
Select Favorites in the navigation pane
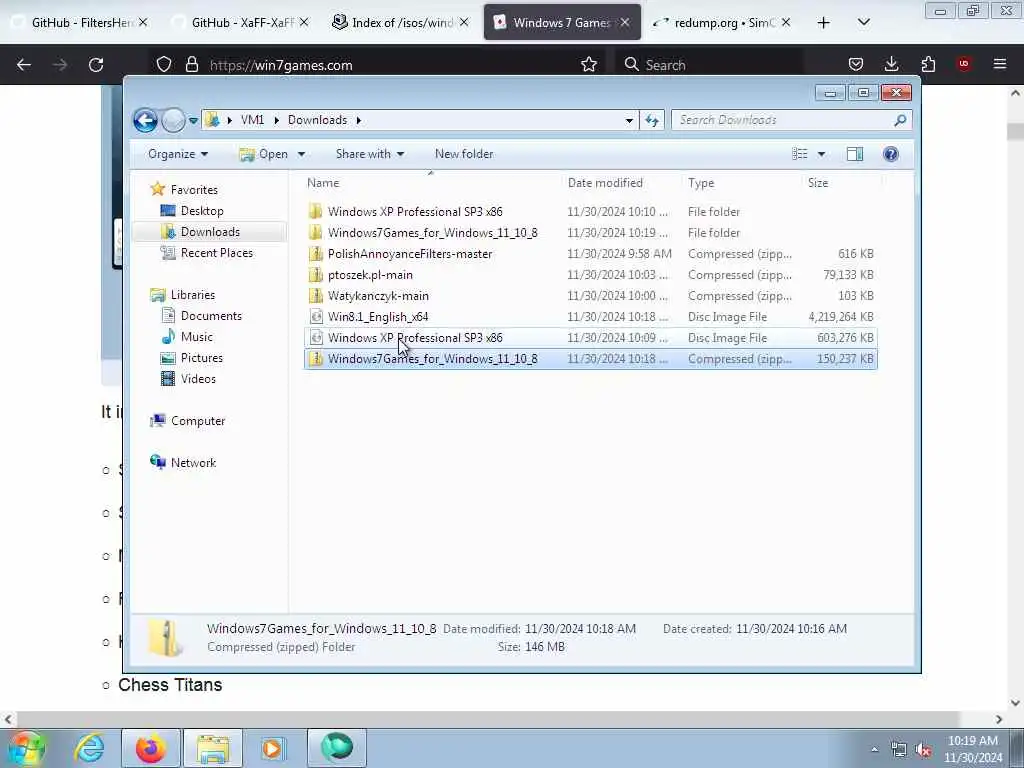[x=194, y=190]
